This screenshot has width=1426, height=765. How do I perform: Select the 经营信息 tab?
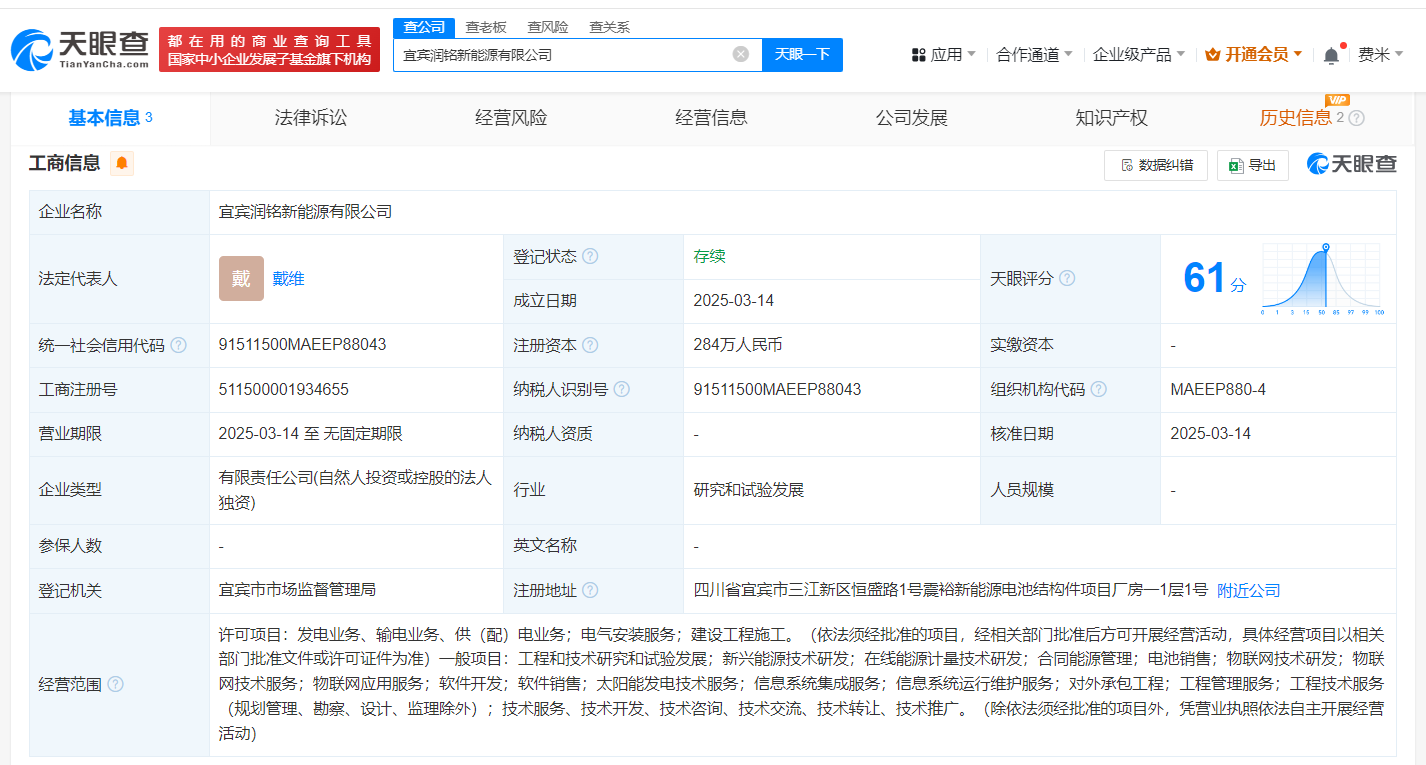point(711,118)
